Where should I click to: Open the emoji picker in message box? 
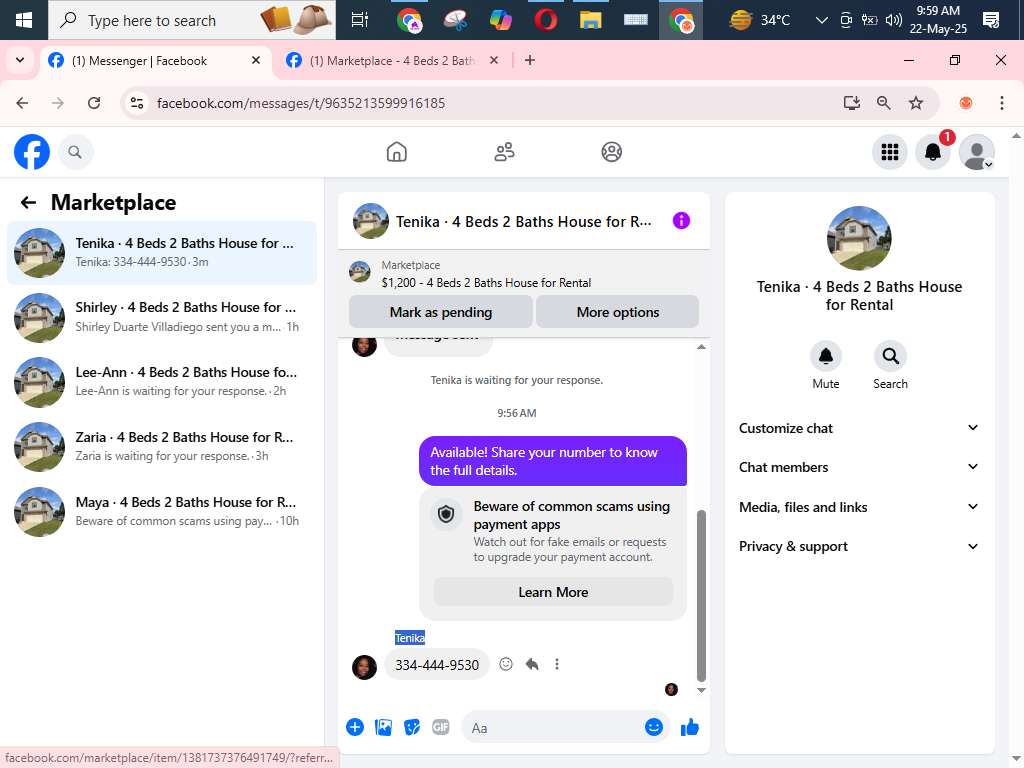pyautogui.click(x=654, y=727)
